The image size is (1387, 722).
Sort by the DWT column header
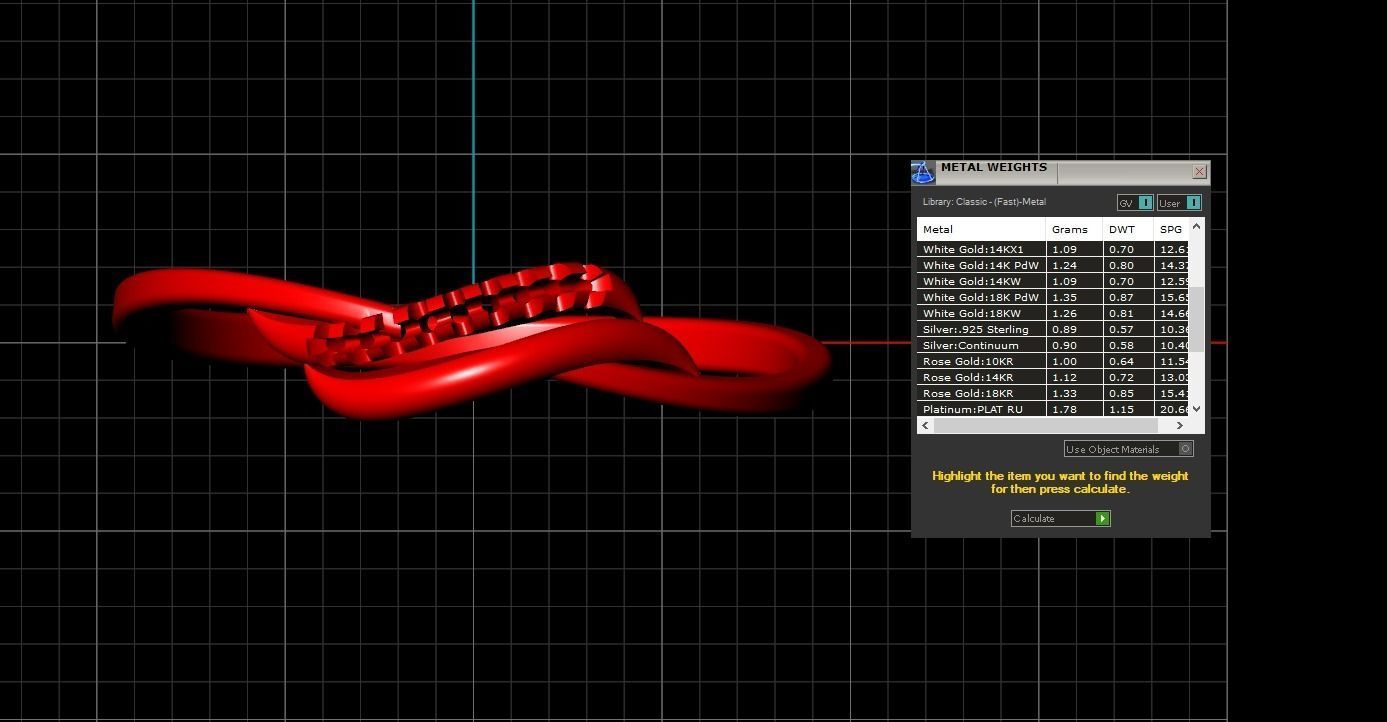click(x=1128, y=229)
